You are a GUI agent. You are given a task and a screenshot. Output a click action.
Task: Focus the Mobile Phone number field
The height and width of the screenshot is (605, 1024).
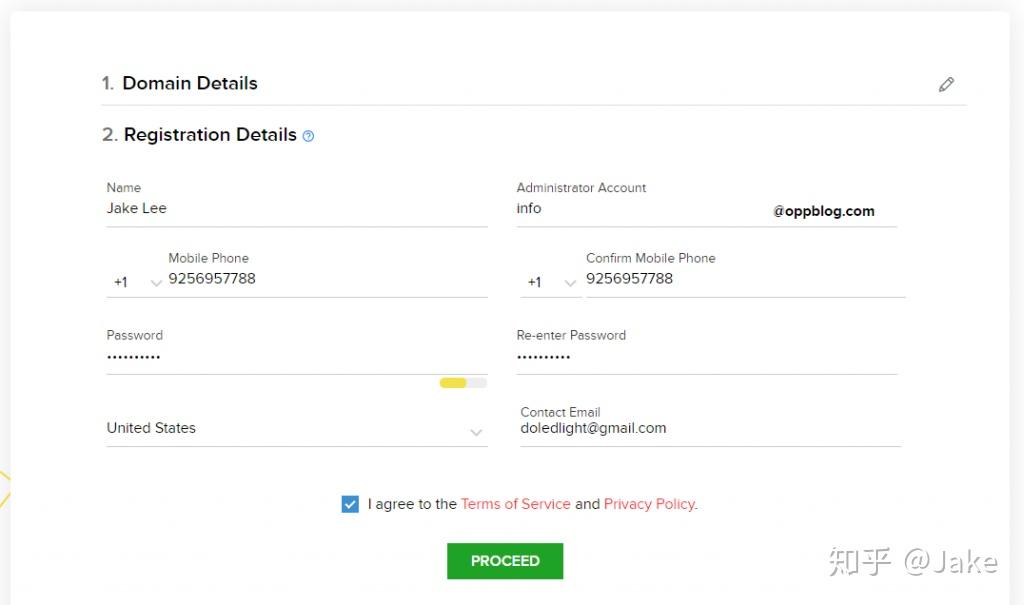click(x=326, y=279)
